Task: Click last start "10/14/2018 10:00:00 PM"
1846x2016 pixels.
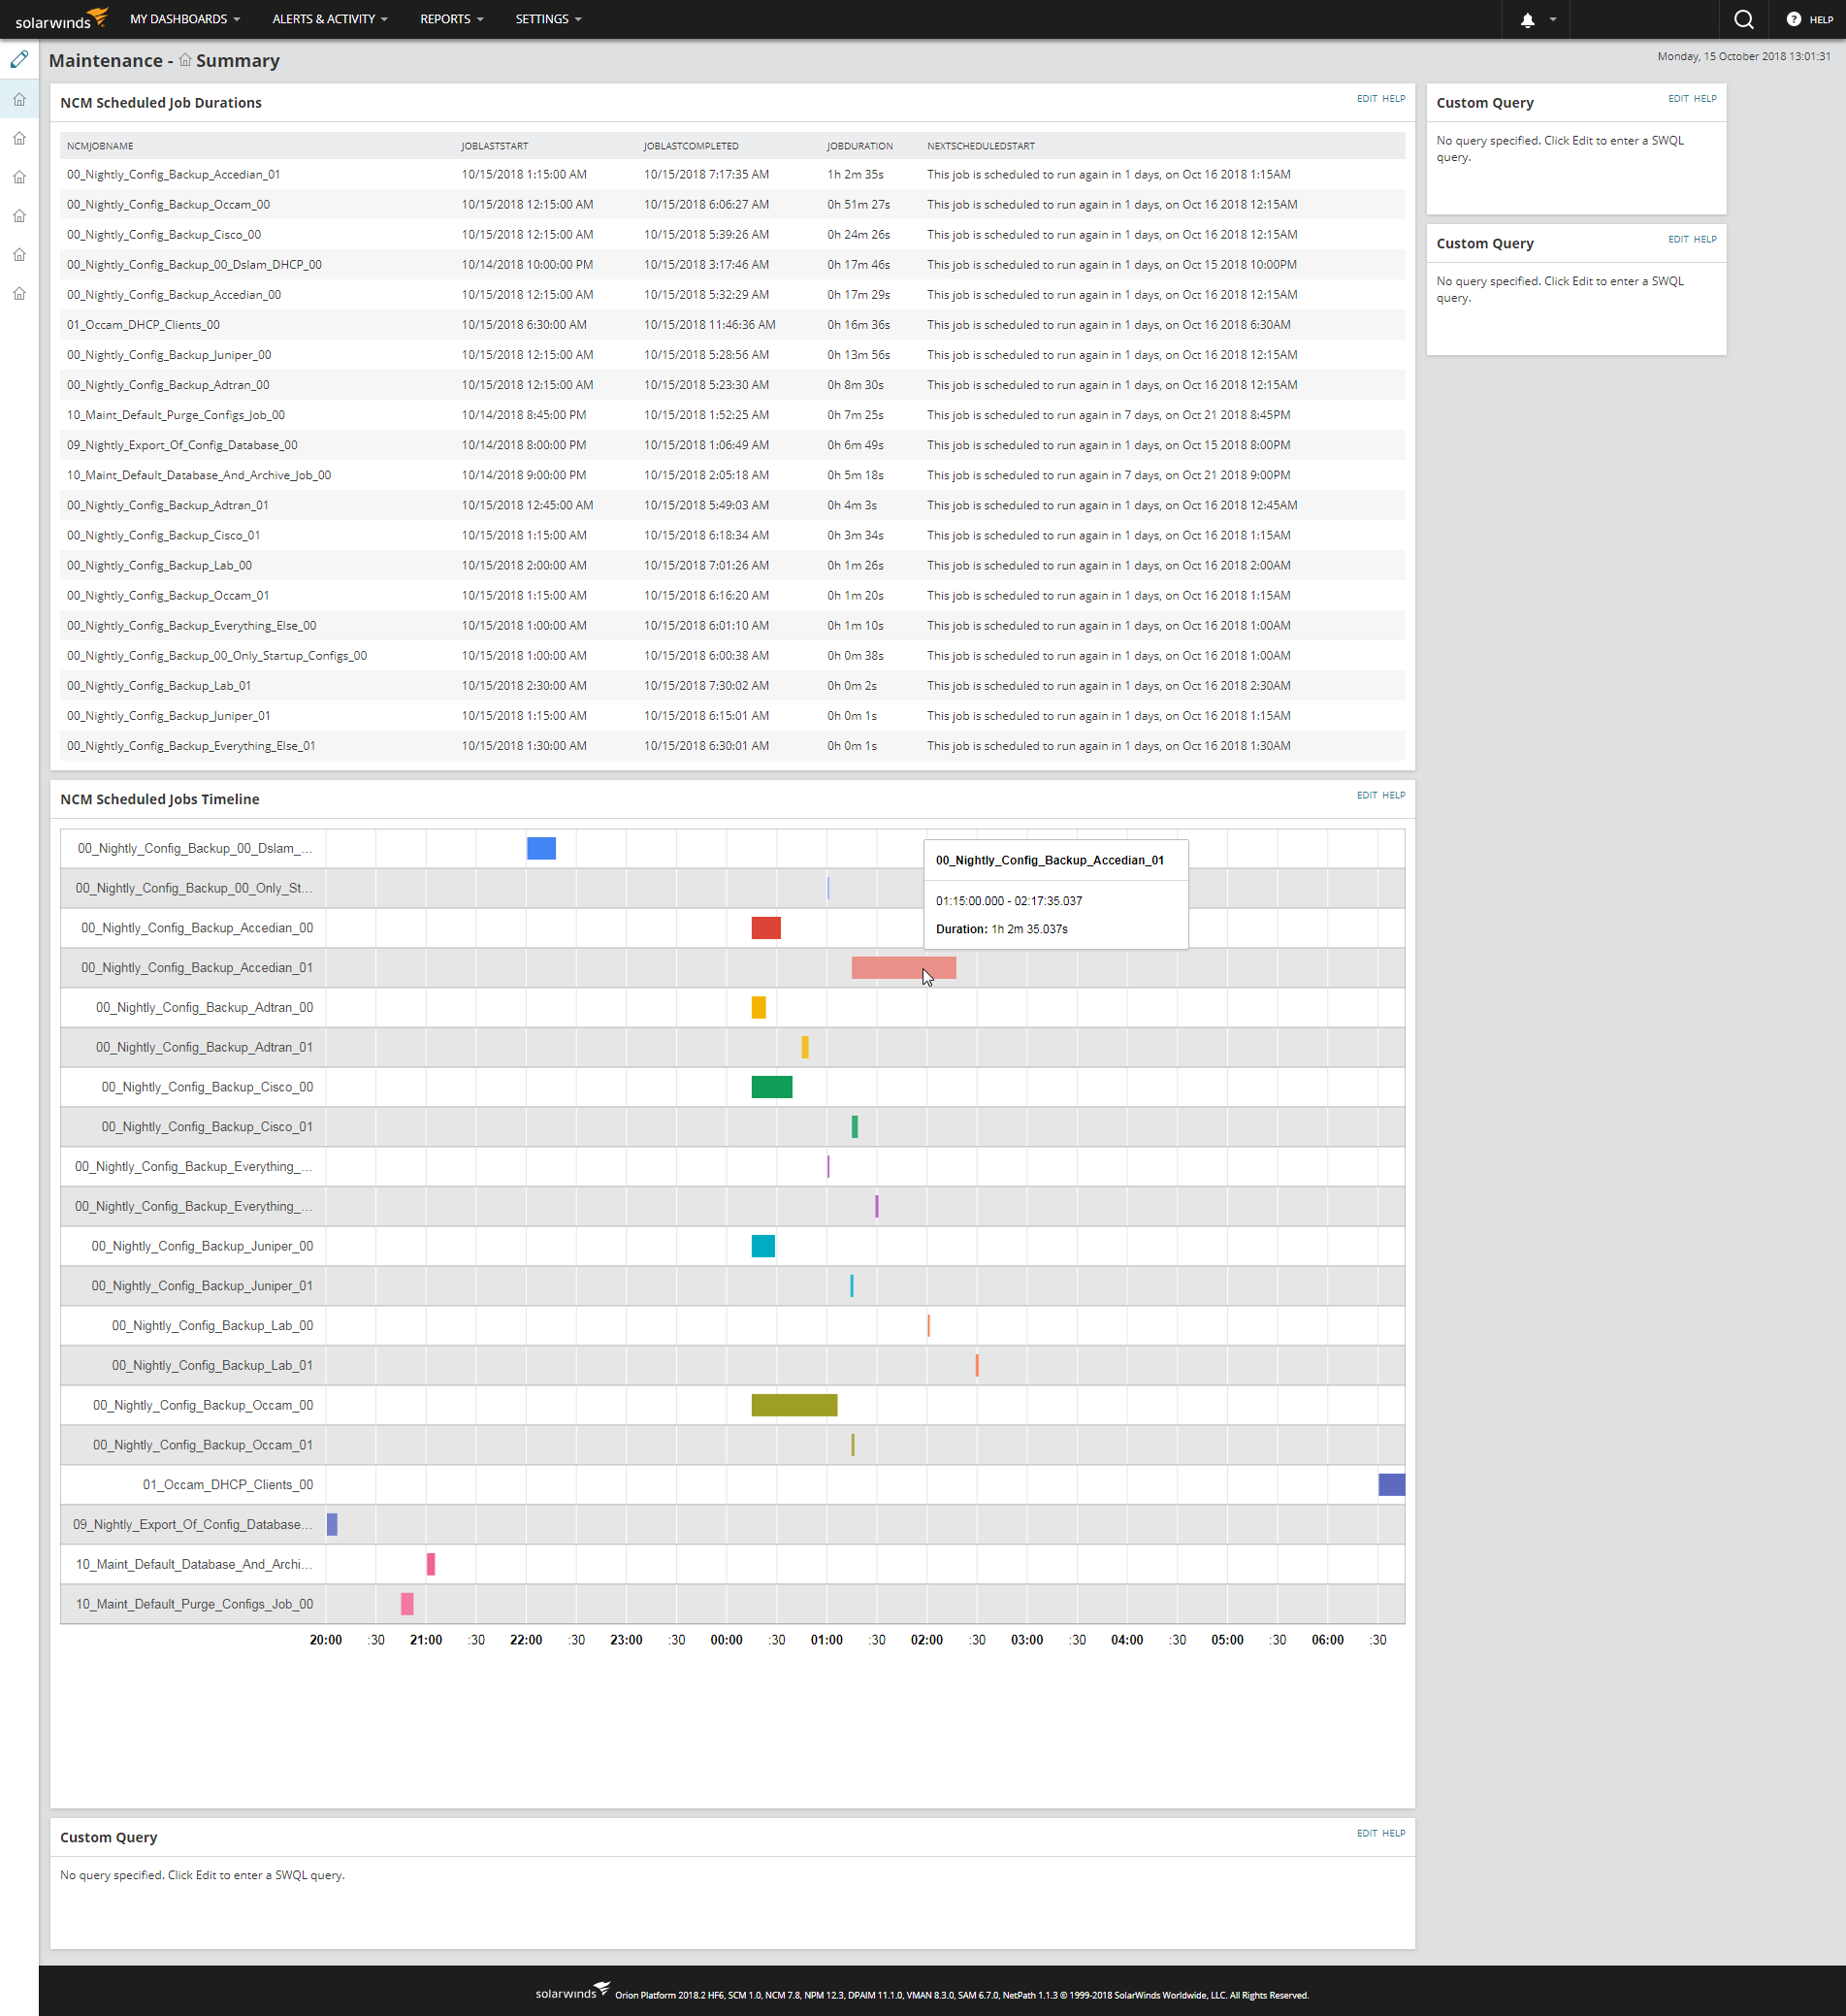Action: (x=527, y=265)
